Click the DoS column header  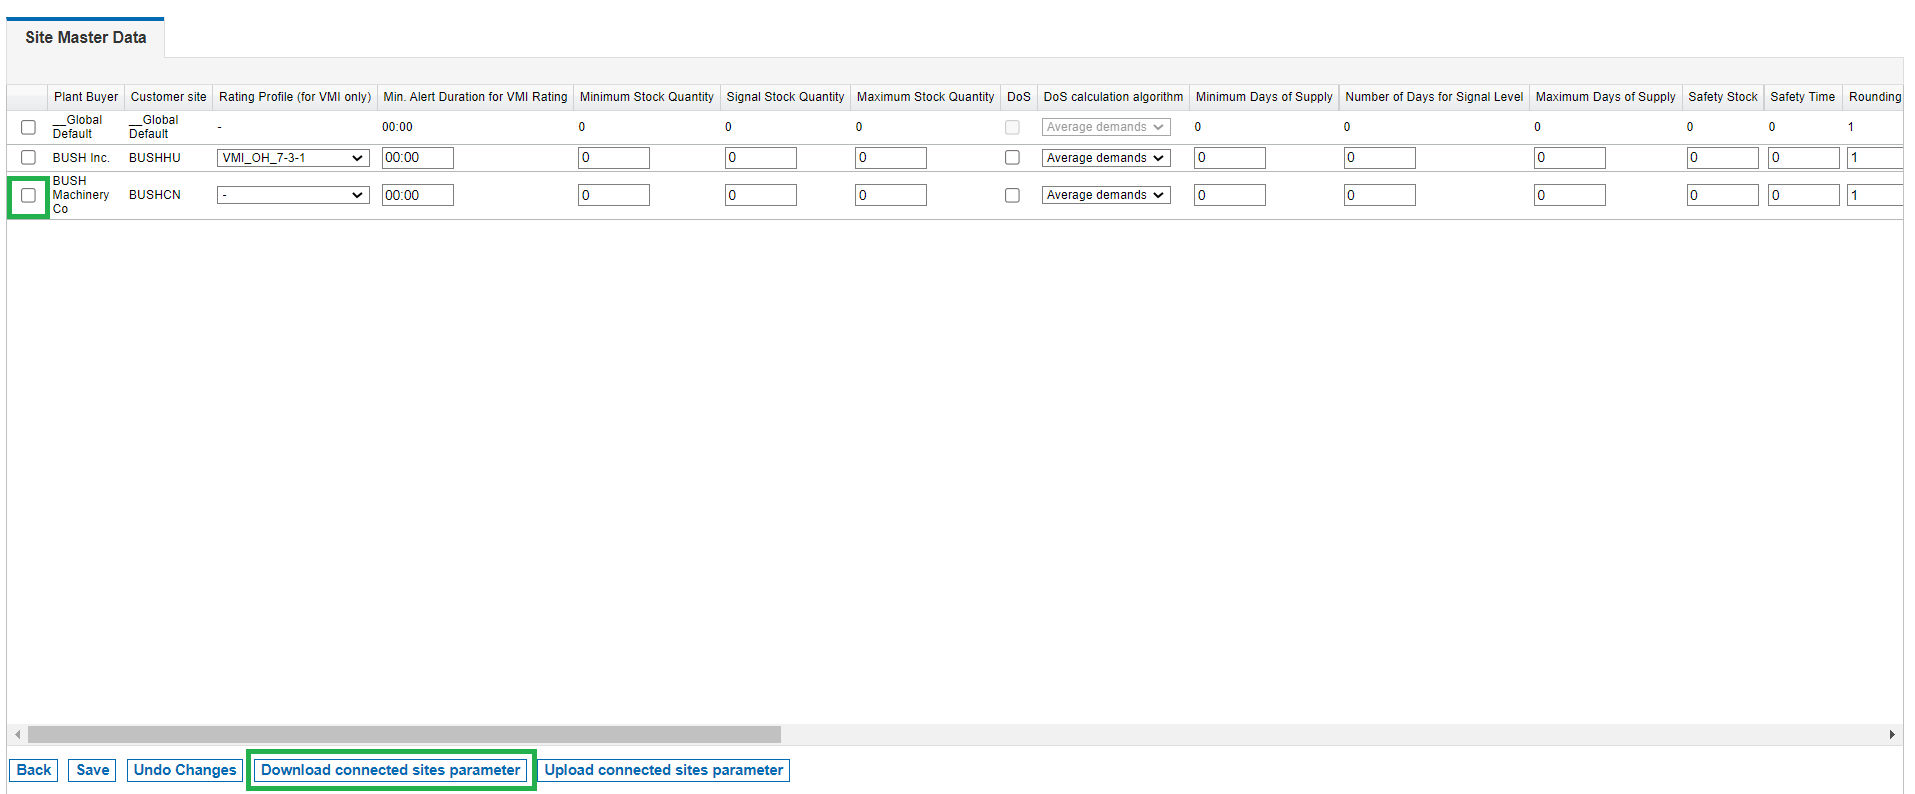[x=1019, y=97]
